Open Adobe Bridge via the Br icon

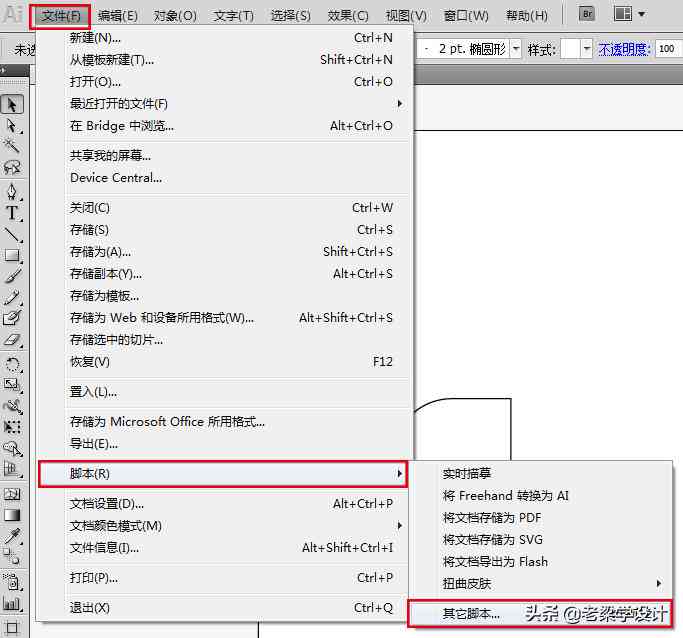(x=587, y=14)
